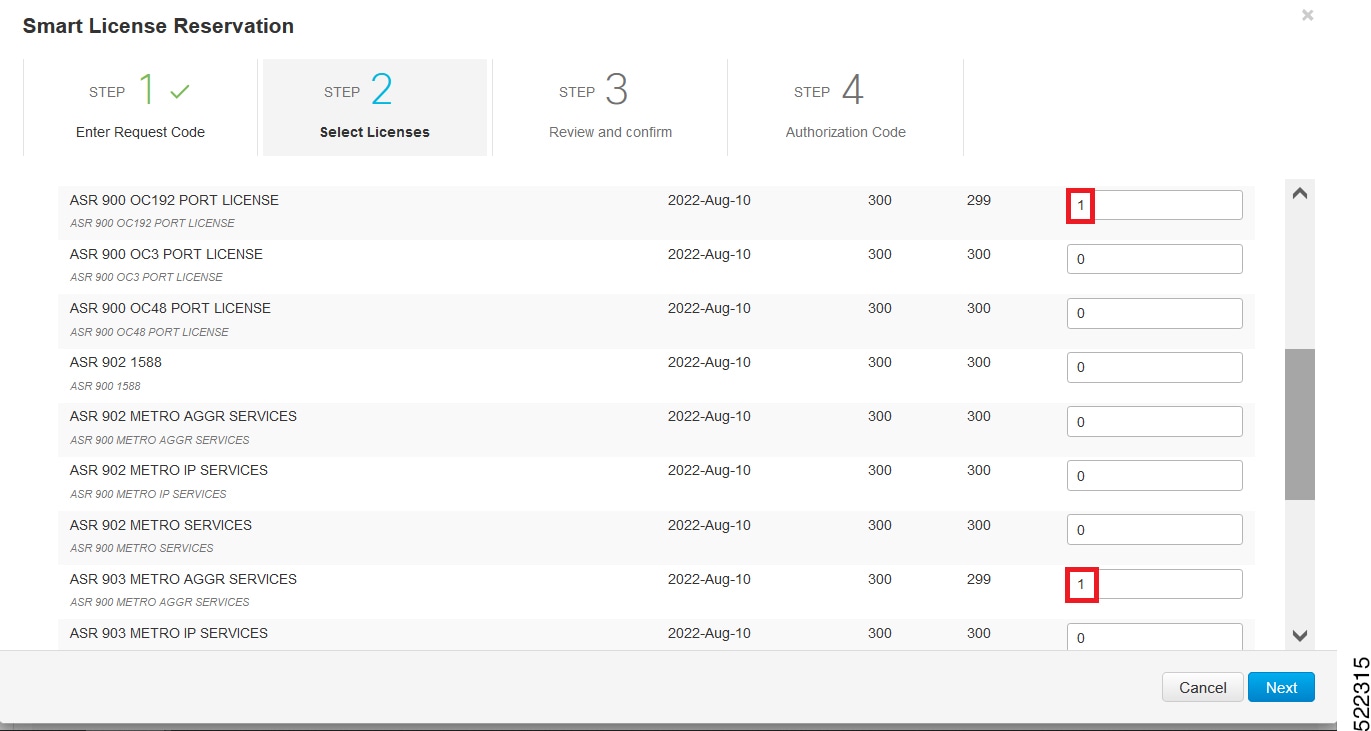Select the ASR 902 1588 license name

(115, 362)
